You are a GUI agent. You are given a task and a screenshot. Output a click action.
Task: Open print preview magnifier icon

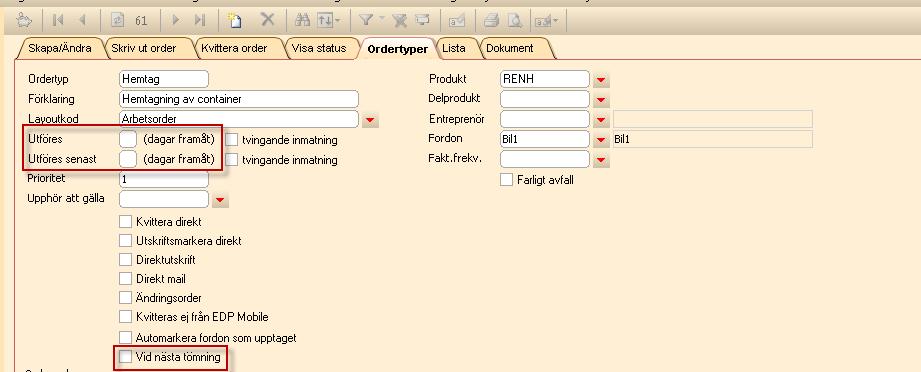(x=515, y=21)
